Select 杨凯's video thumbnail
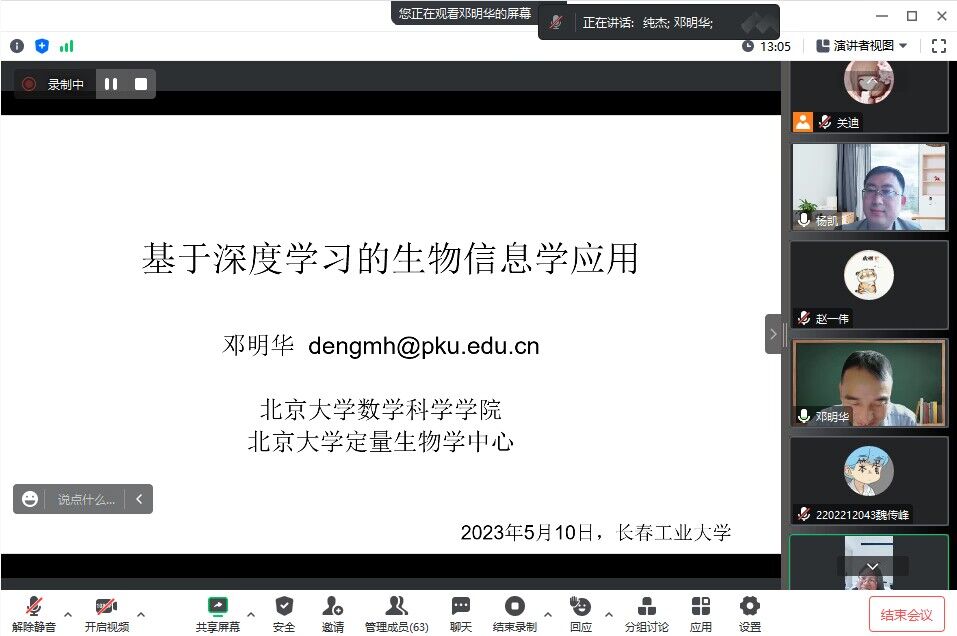957x636 pixels. click(868, 187)
